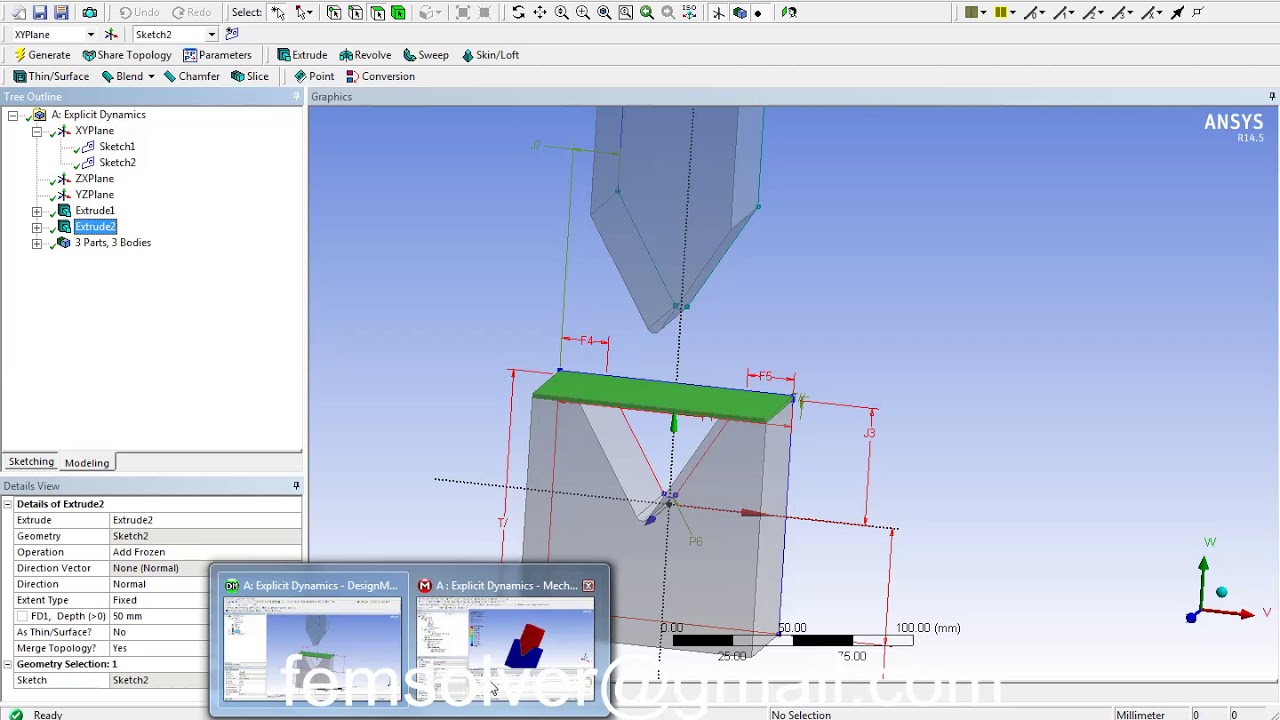The width and height of the screenshot is (1280, 720).
Task: Select YZPlane in the tree
Action: tap(94, 195)
